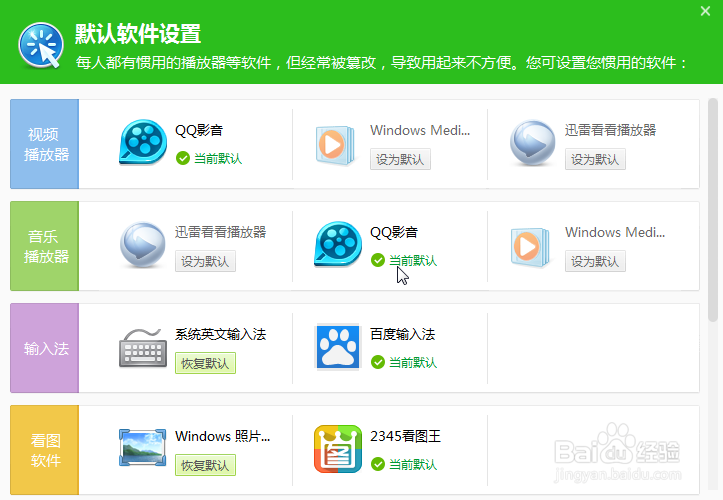
Task: Set 迅雷看看播放器 as default music player
Action: tap(205, 261)
